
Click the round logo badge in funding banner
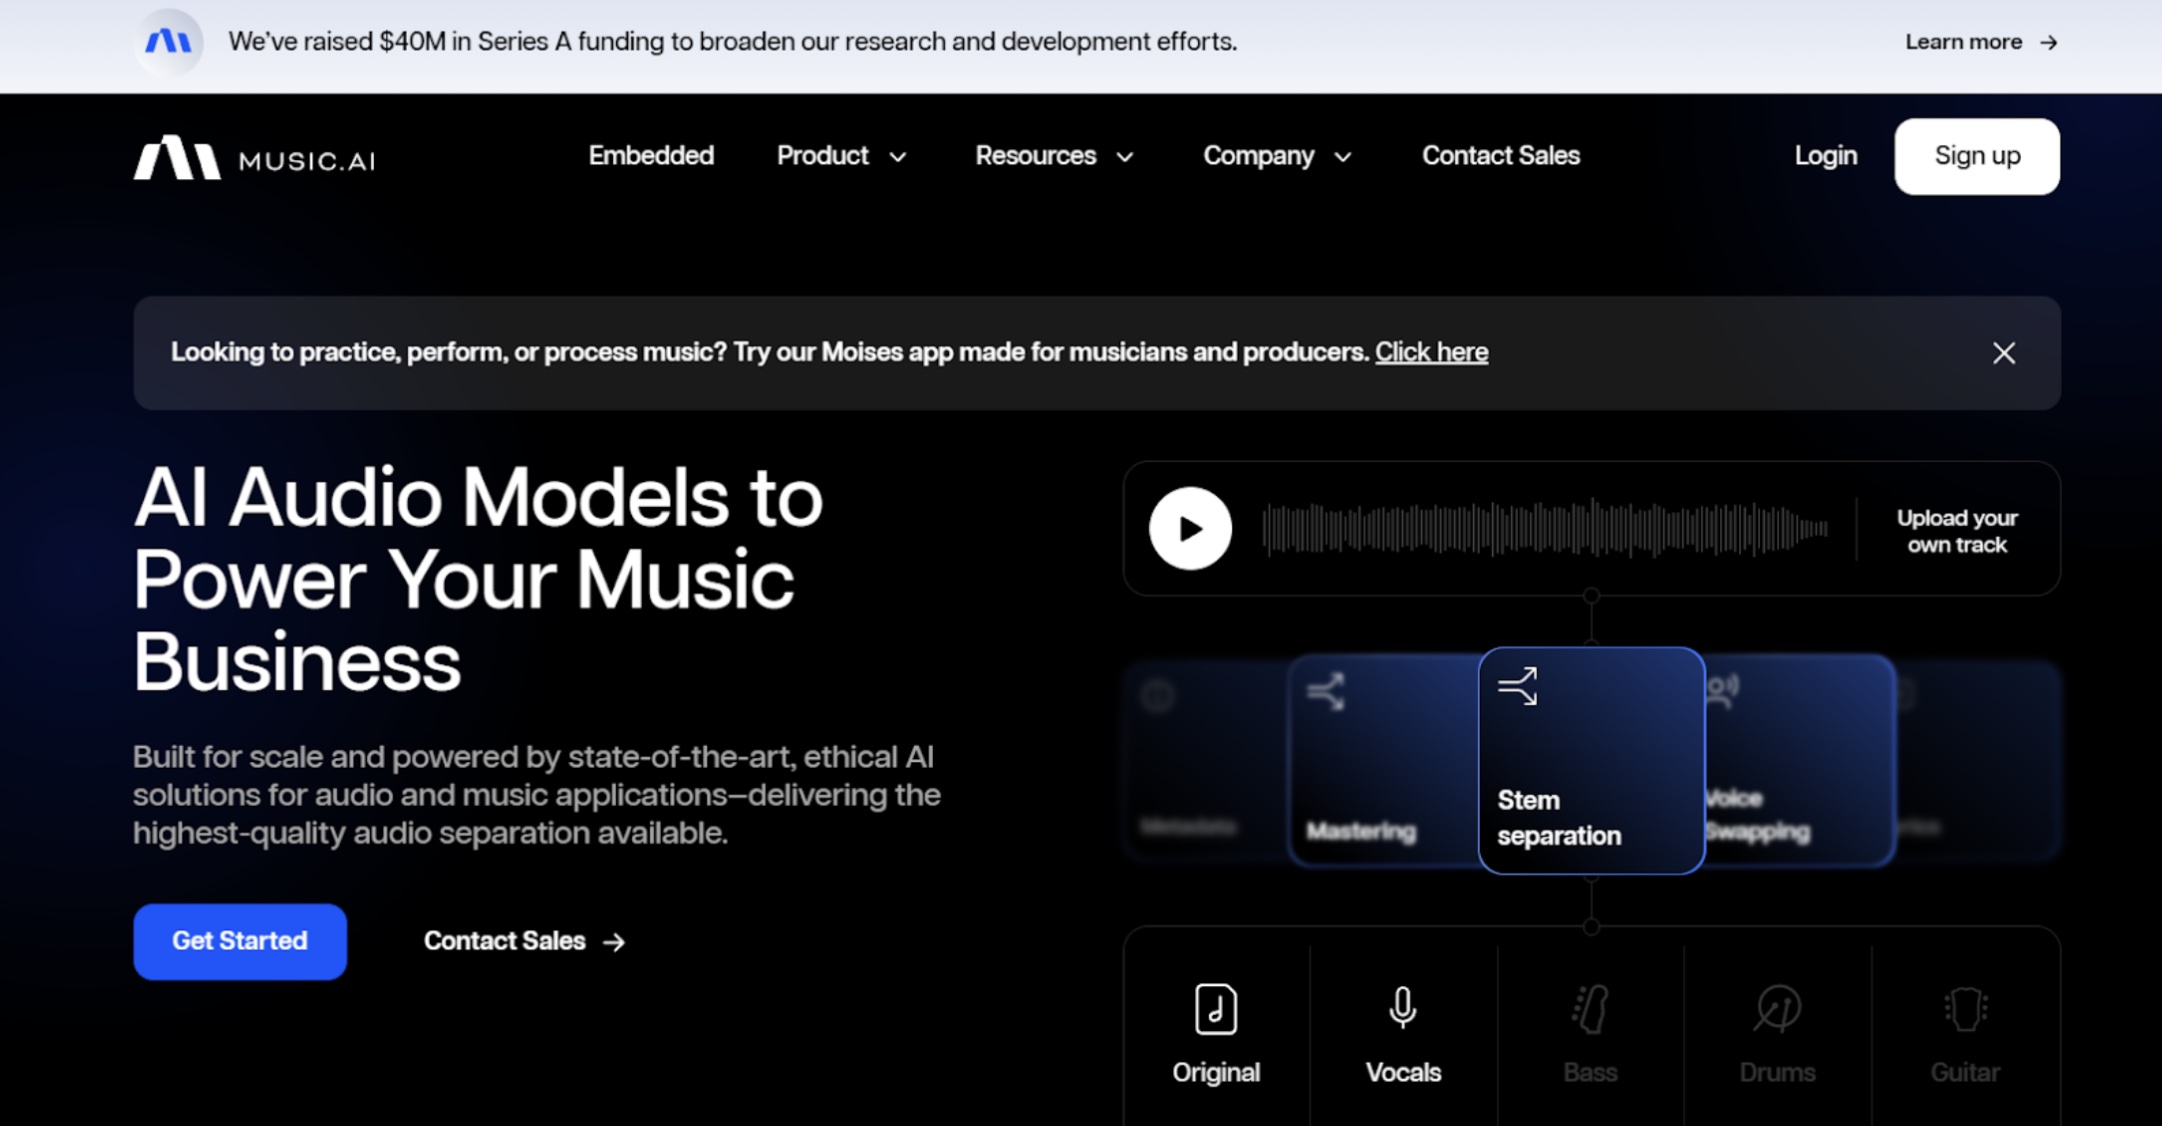coord(168,42)
